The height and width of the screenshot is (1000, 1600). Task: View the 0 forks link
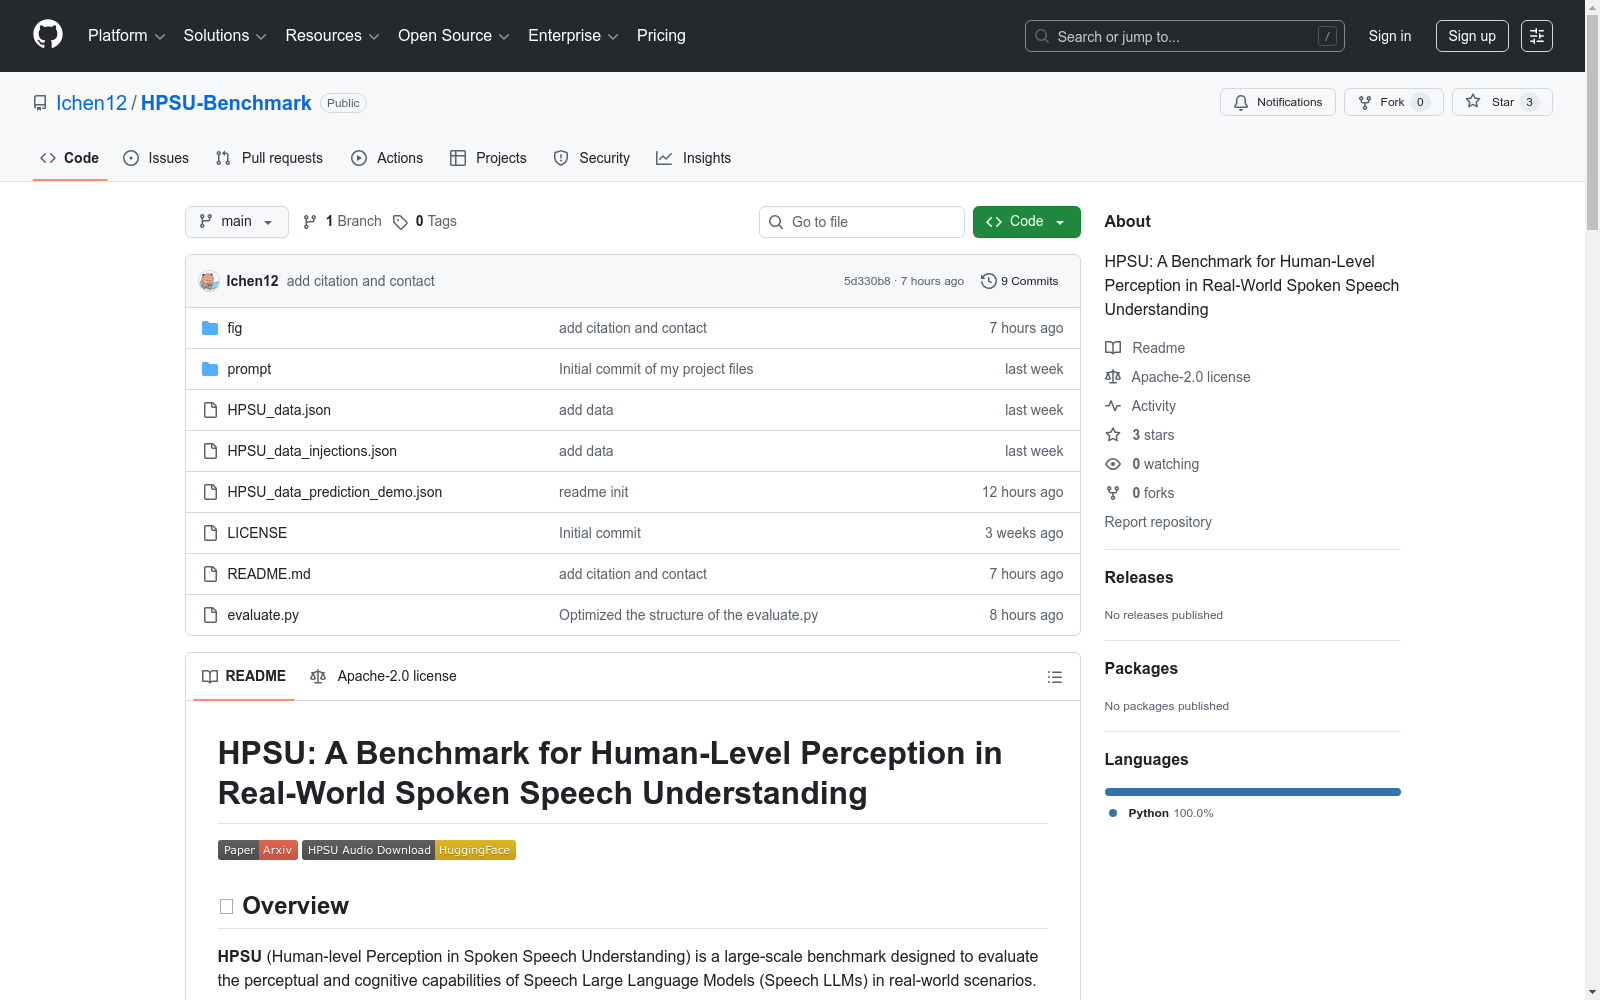1141,493
